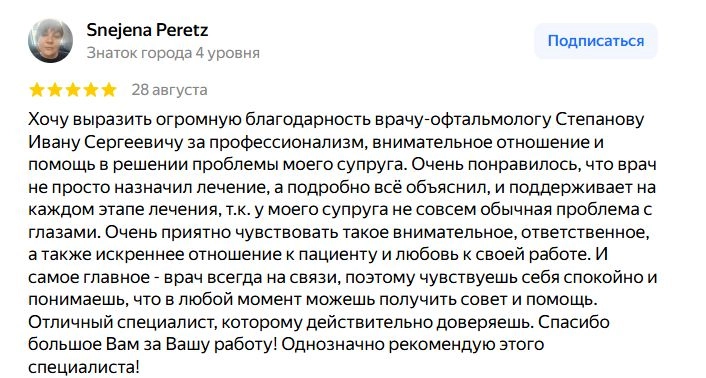Click the 28 августа review date
This screenshot has height=378, width=706.
pyautogui.click(x=169, y=90)
